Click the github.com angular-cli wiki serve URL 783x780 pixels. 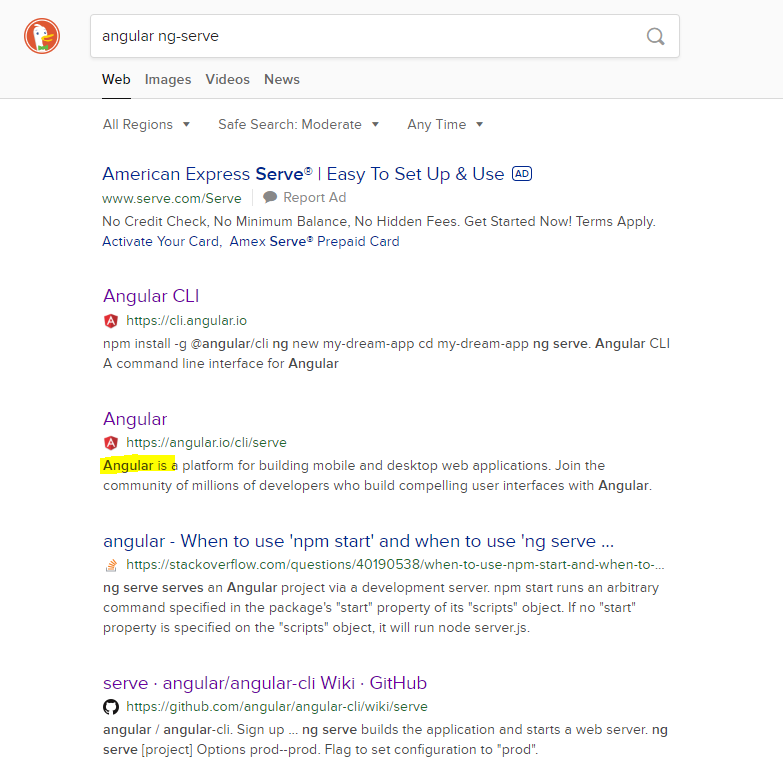point(277,707)
